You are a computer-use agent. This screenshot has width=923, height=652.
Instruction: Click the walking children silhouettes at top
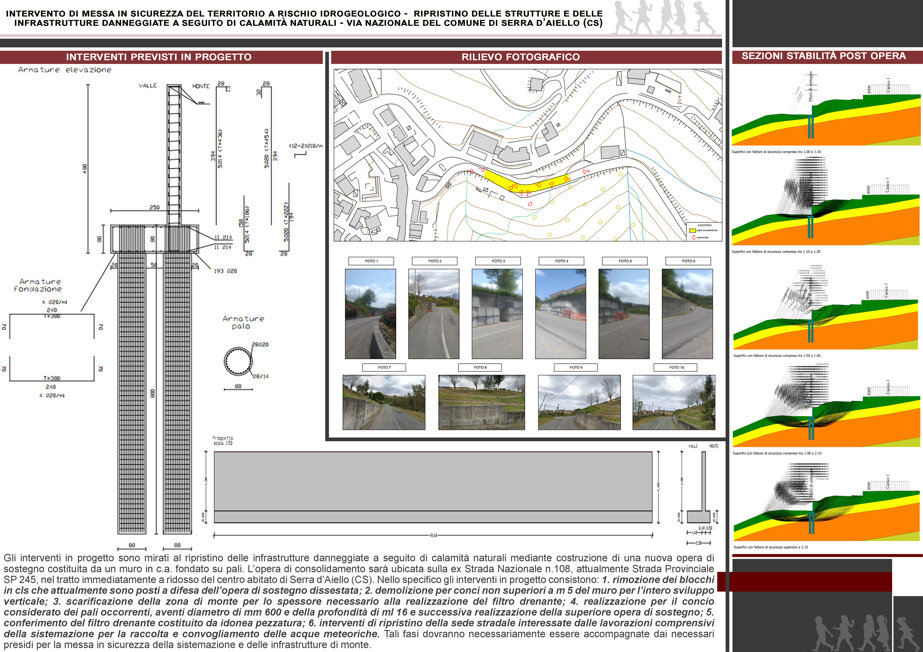(664, 18)
